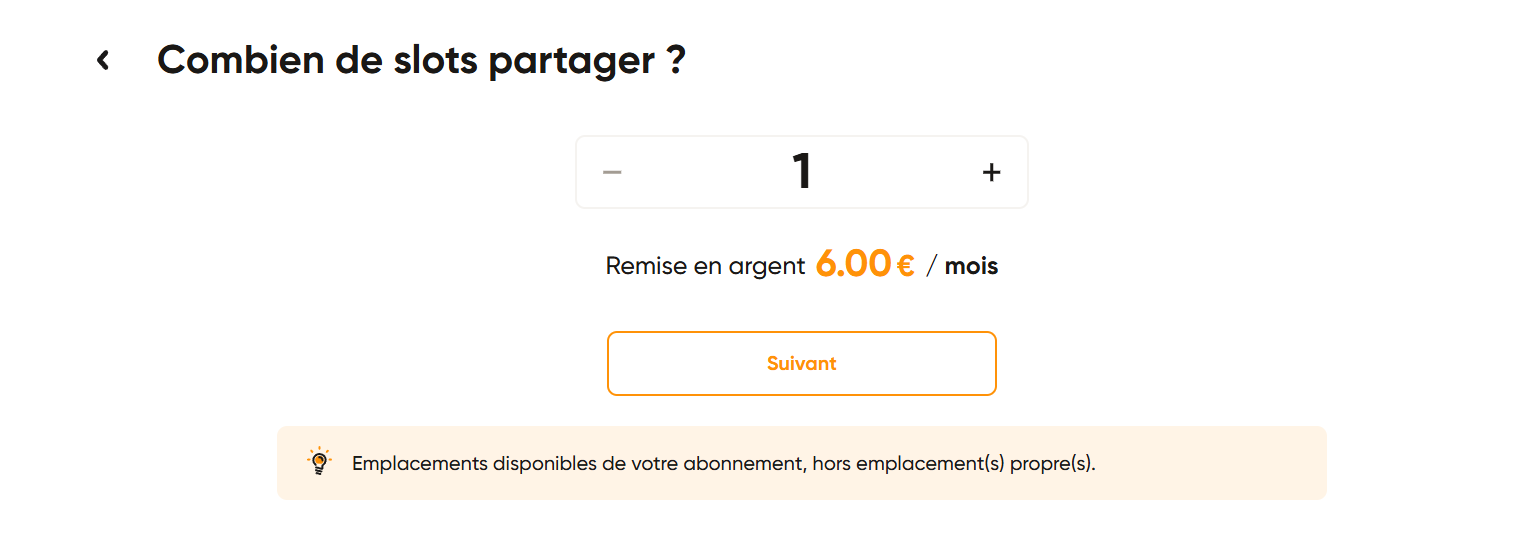Go back using the left chevron arrow
This screenshot has width=1535, height=555.
pos(103,61)
